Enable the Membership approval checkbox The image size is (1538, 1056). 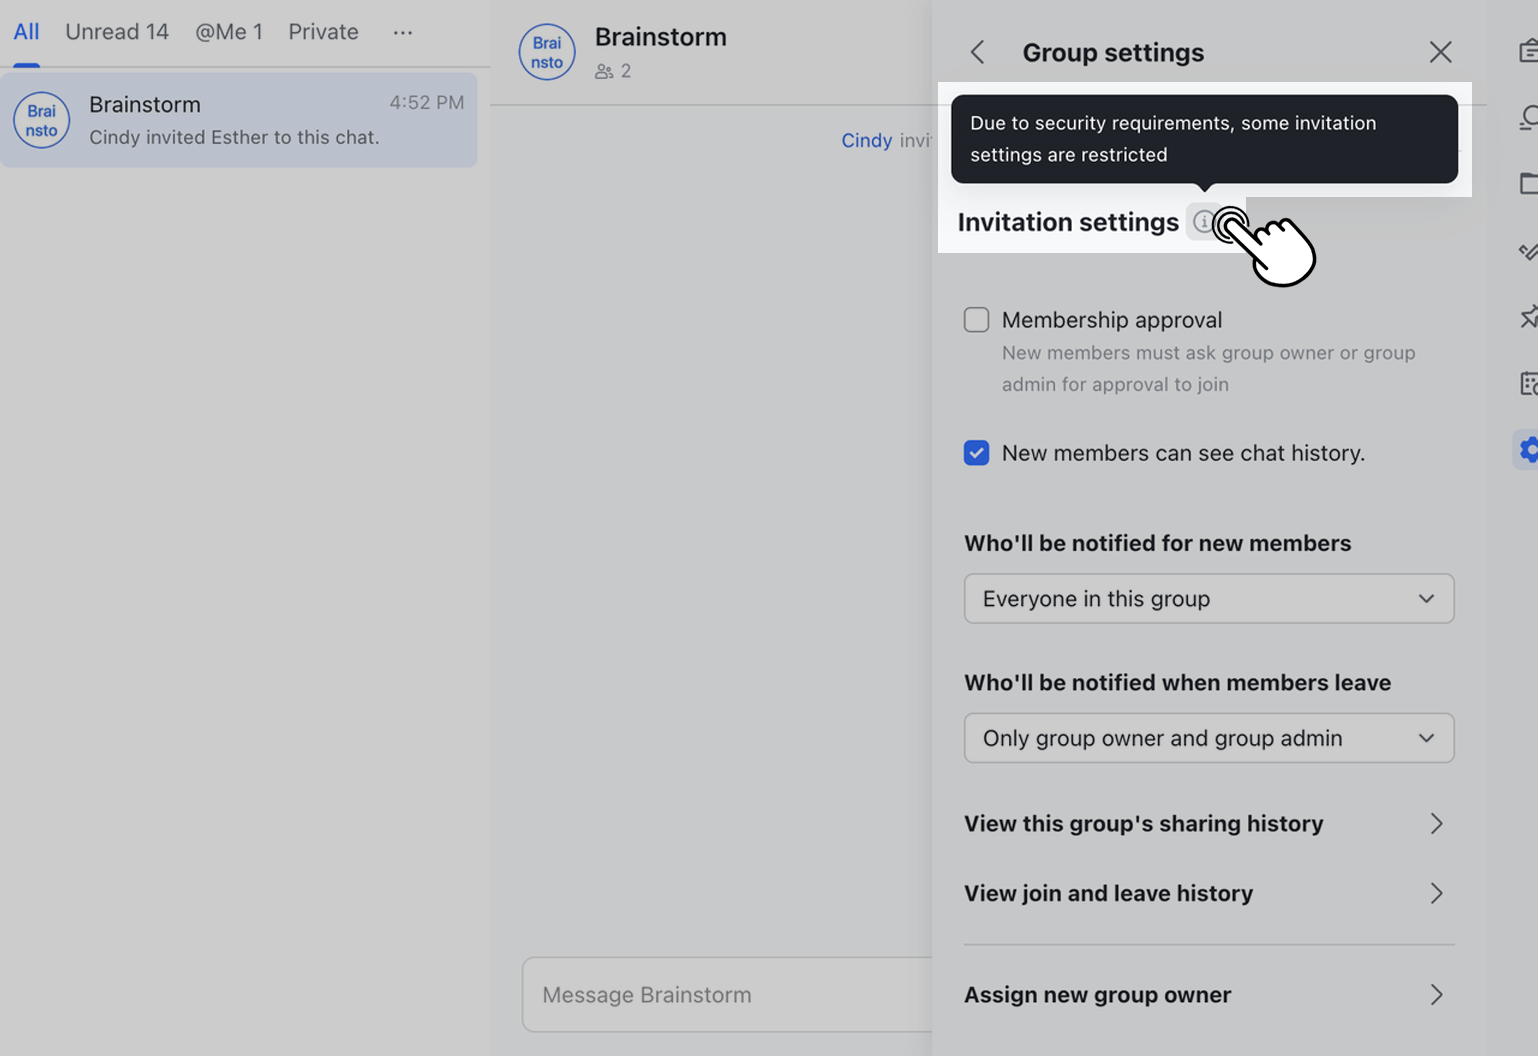tap(976, 320)
